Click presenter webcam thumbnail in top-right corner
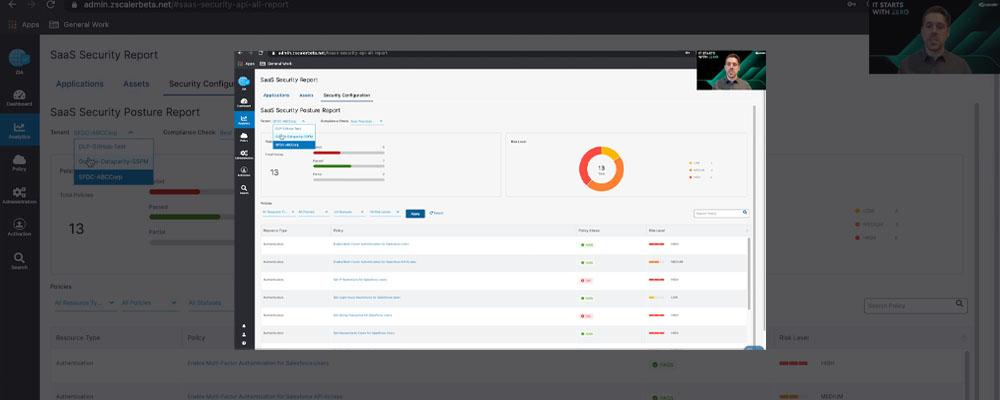 [934, 37]
